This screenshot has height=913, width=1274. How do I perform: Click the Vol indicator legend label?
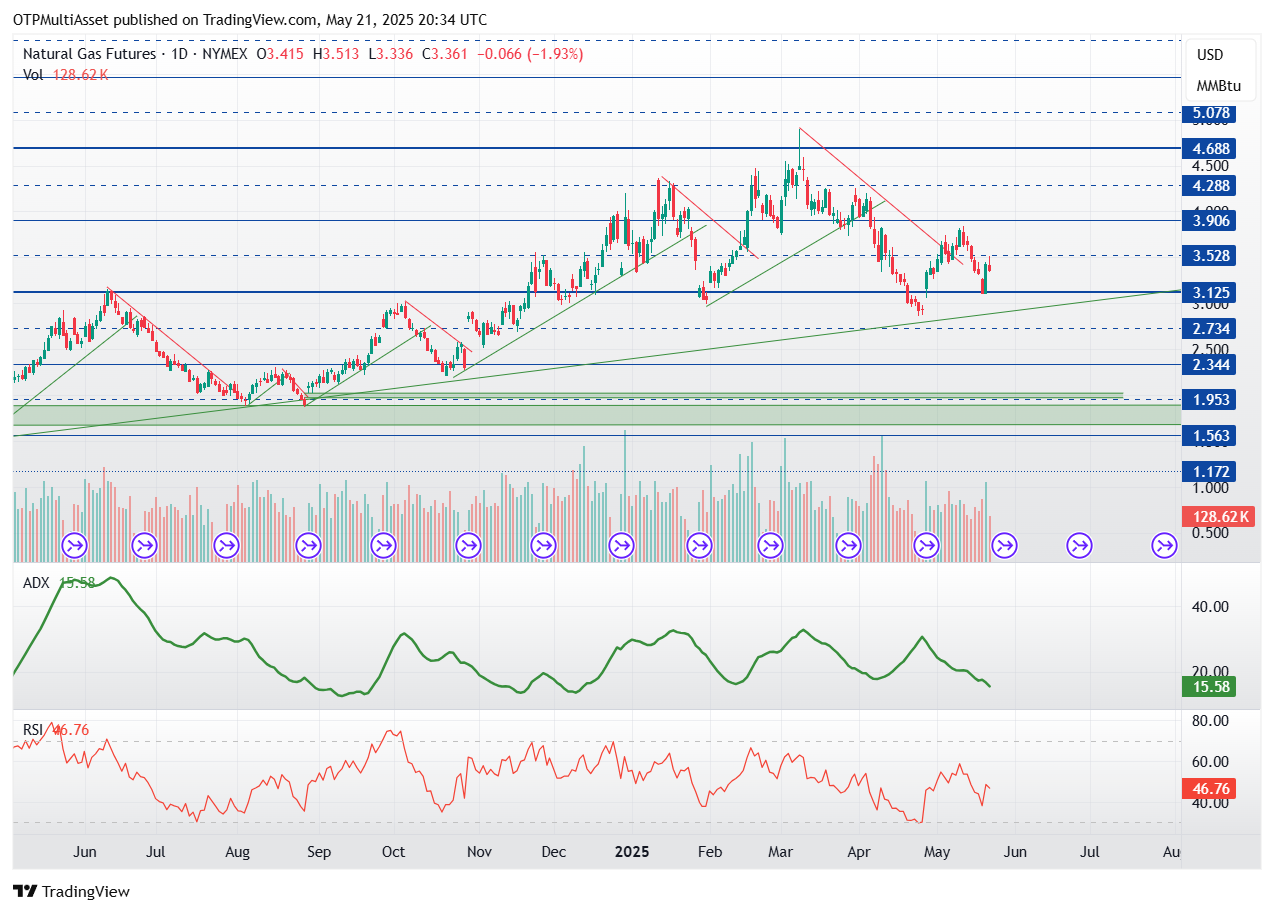pos(33,74)
